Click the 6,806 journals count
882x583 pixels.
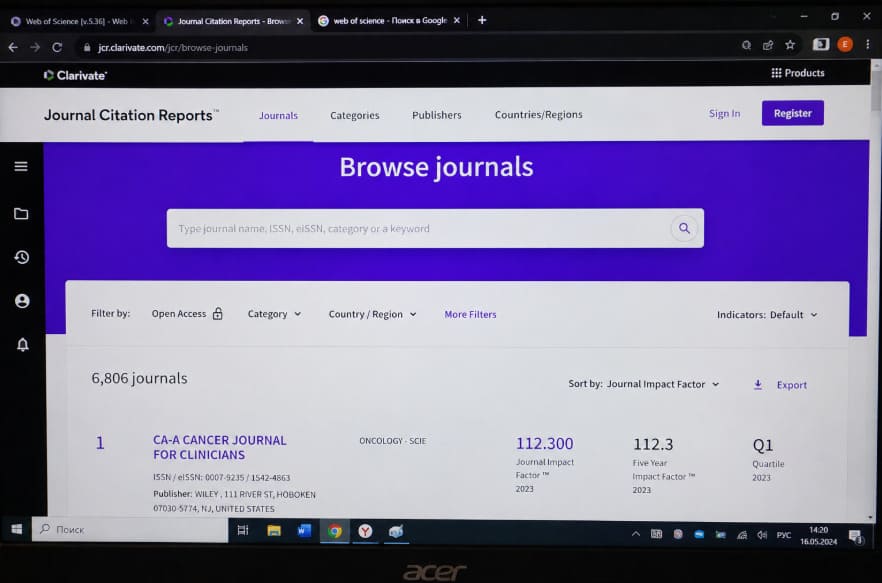point(140,378)
